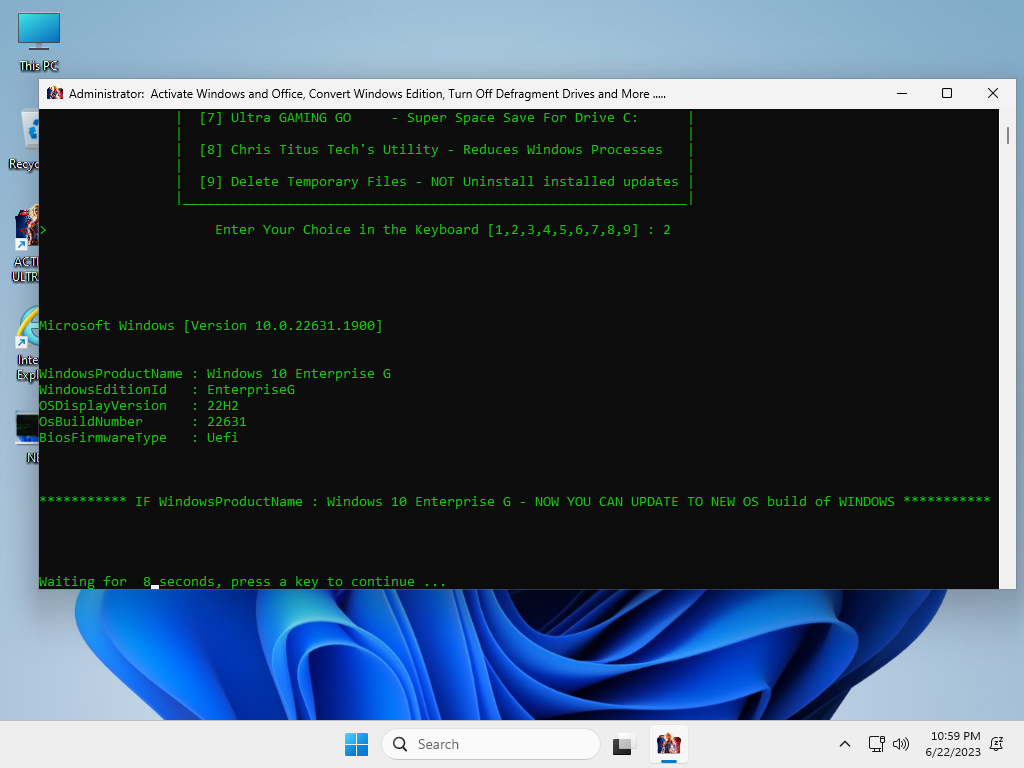Click the 'WindowsEditionId : EnterpriseG' line
This screenshot has height=768, width=1024.
(x=167, y=390)
